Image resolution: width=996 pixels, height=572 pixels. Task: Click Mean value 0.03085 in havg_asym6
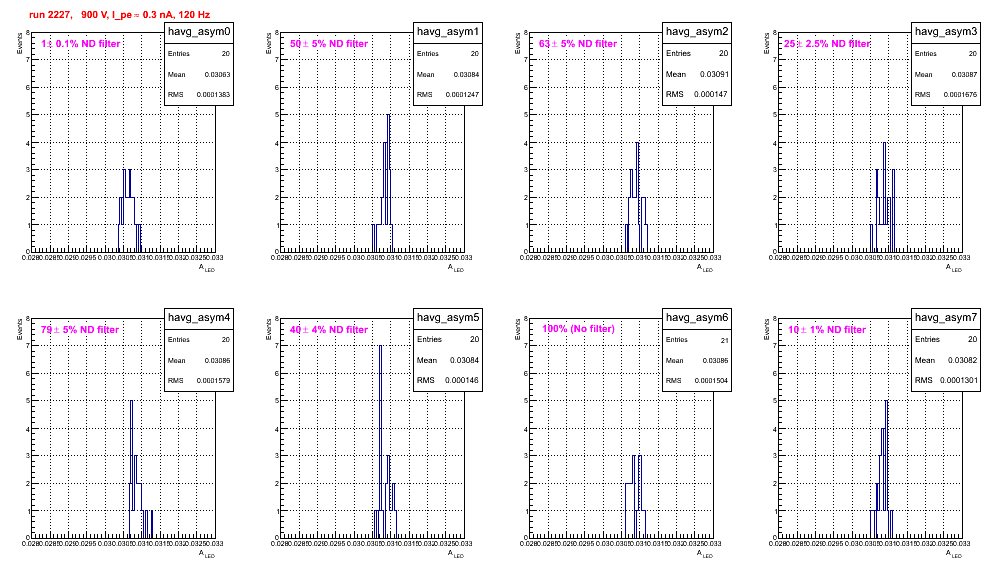tap(715, 360)
